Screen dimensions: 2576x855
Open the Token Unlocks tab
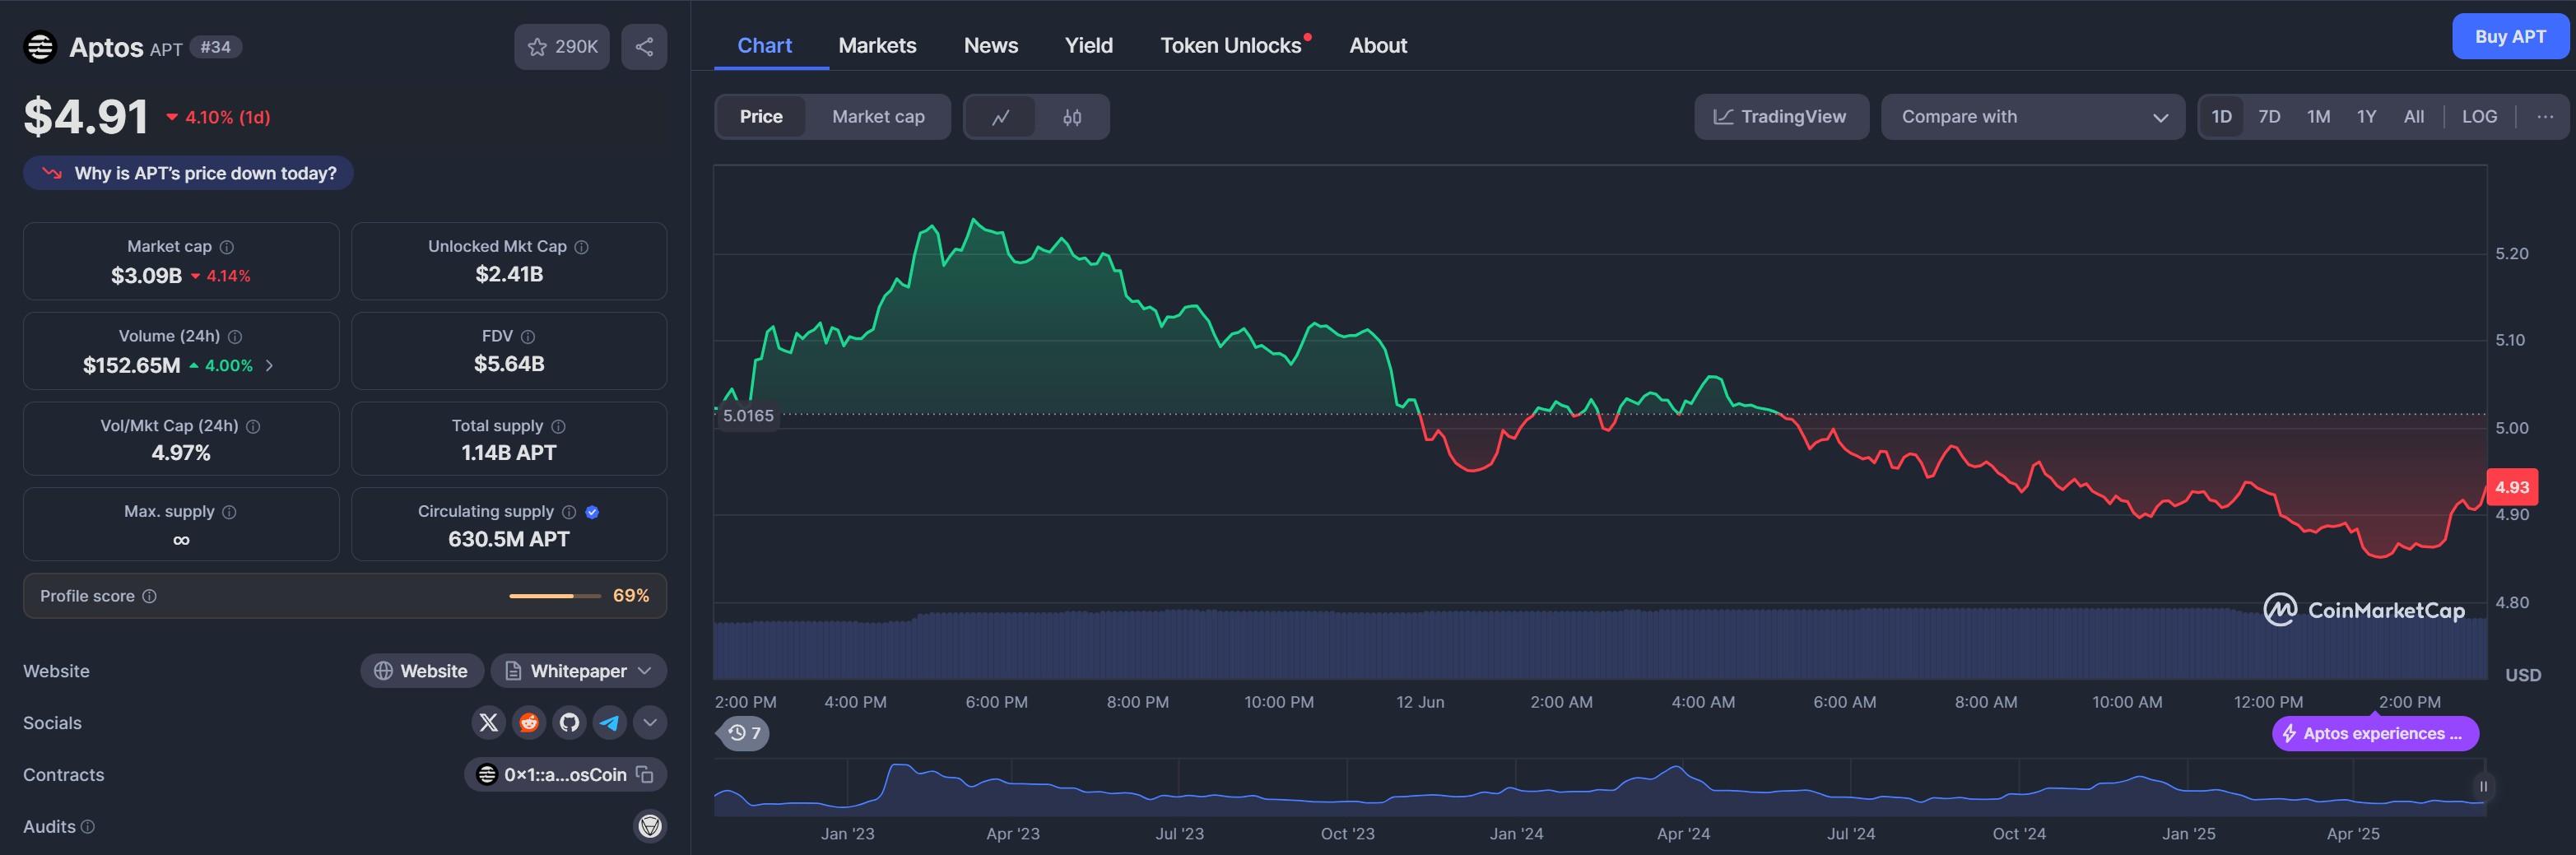point(1231,45)
